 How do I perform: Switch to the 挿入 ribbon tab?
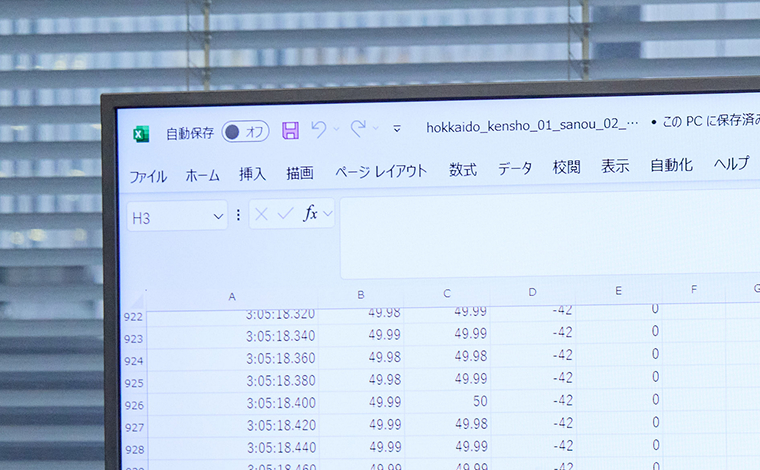click(x=252, y=174)
